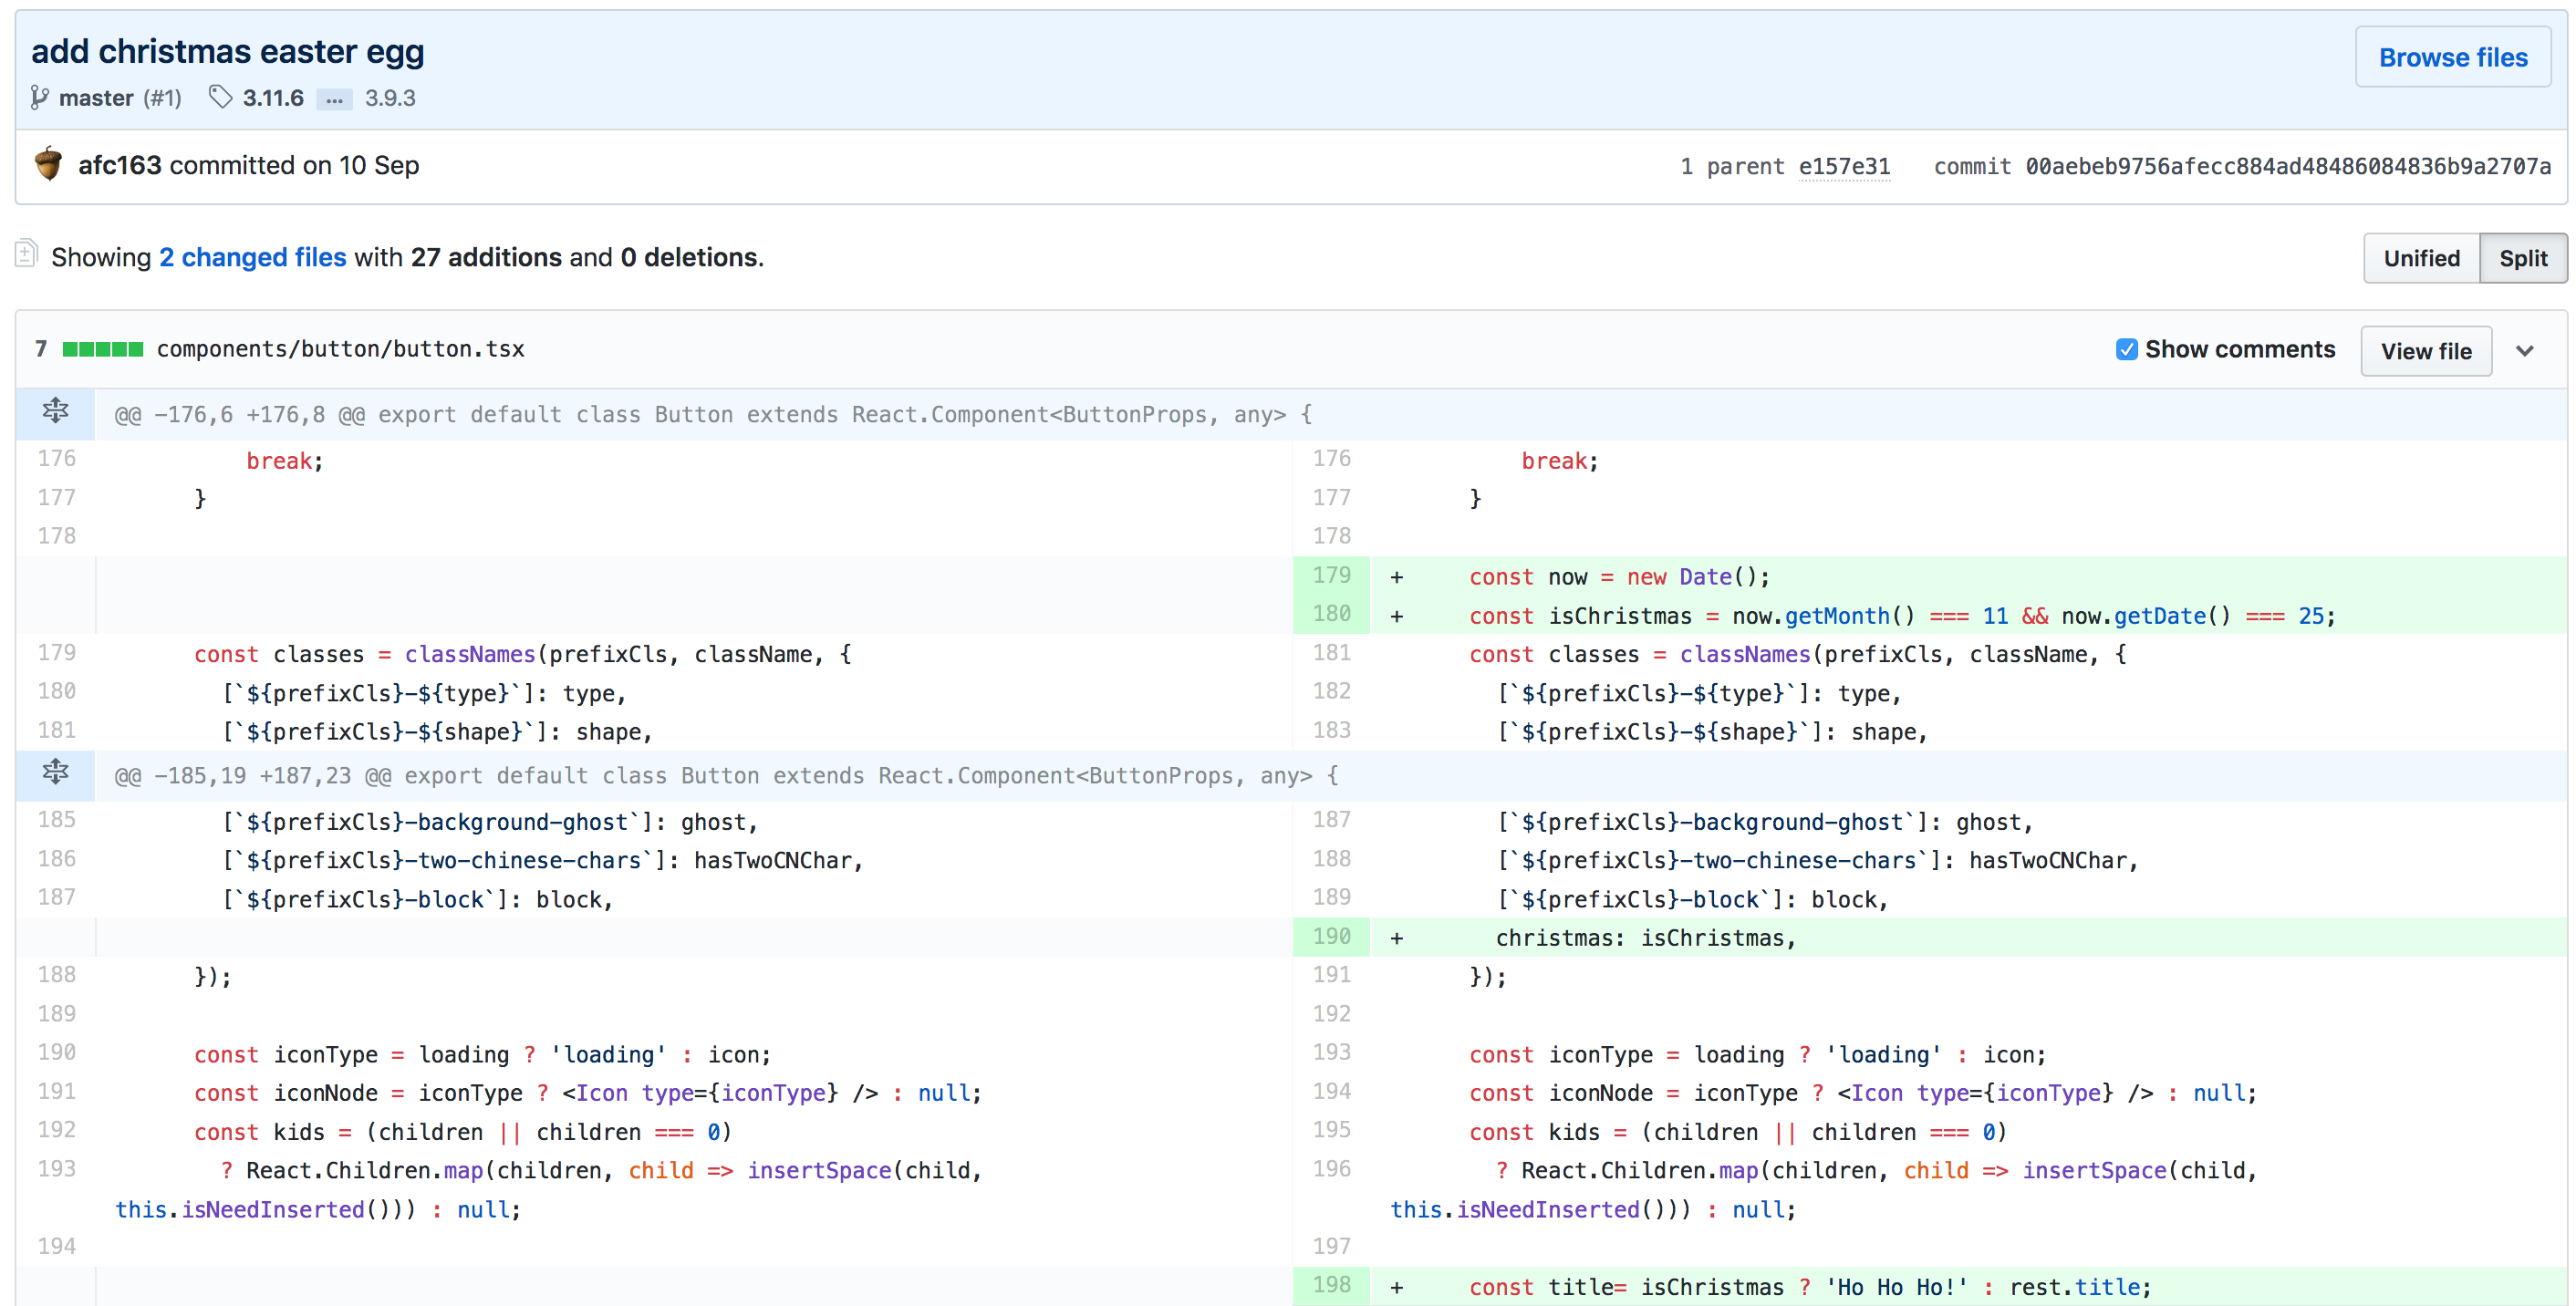The width and height of the screenshot is (2576, 1306).
Task: Open the 2 changed files list
Action: pyautogui.click(x=253, y=257)
